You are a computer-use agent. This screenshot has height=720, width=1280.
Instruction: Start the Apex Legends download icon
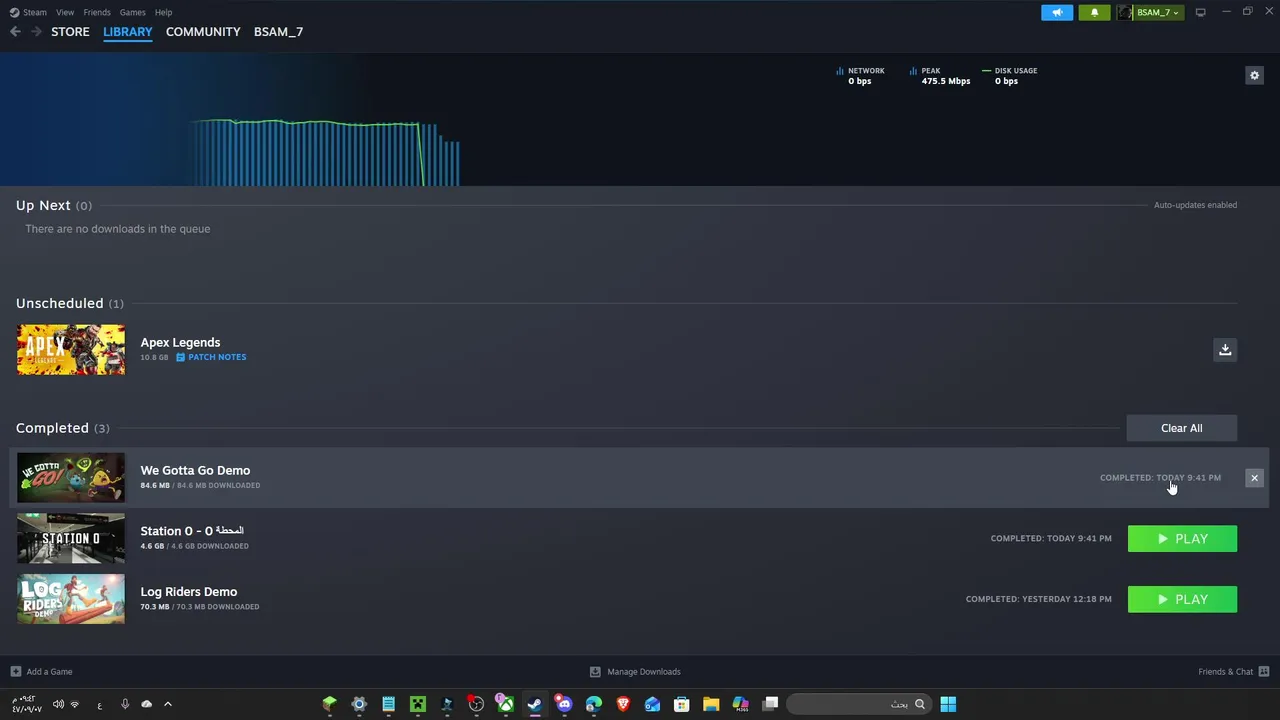(x=1225, y=349)
